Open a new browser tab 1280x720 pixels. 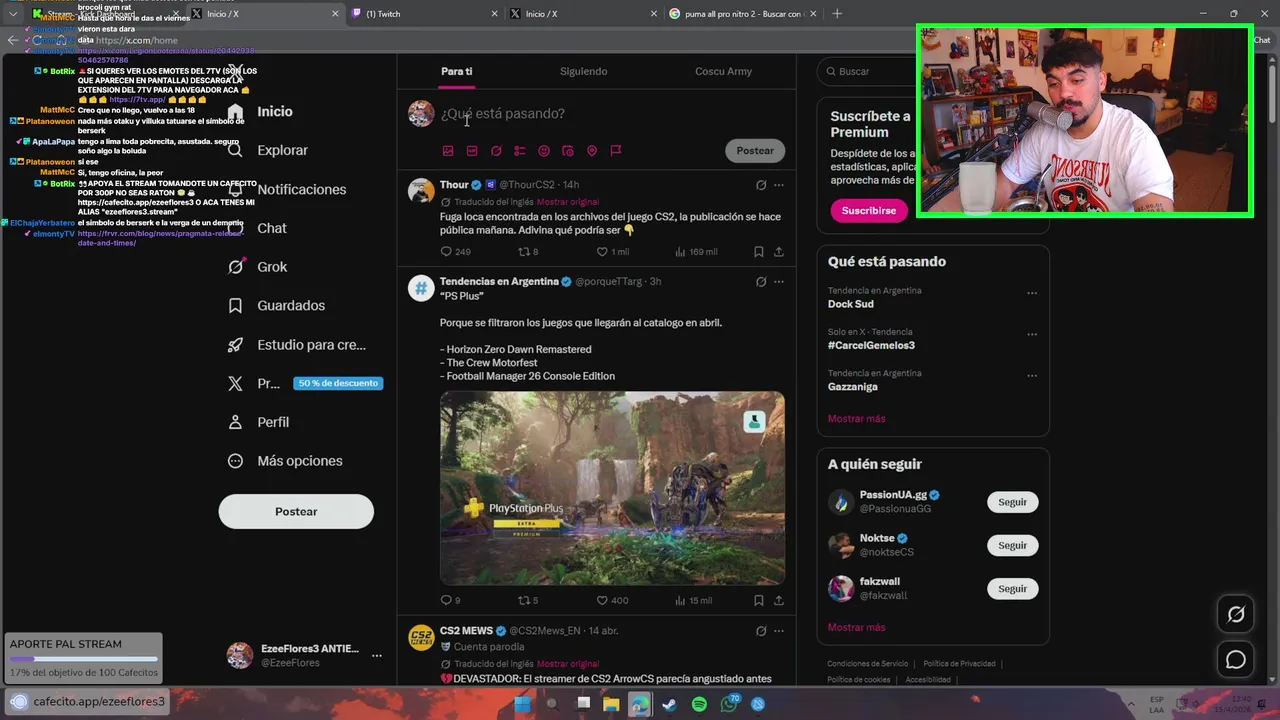coord(837,14)
